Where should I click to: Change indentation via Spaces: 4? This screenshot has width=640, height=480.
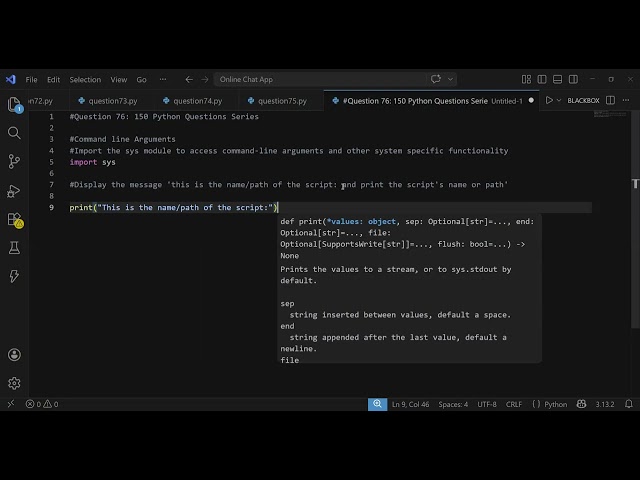[x=453, y=404]
